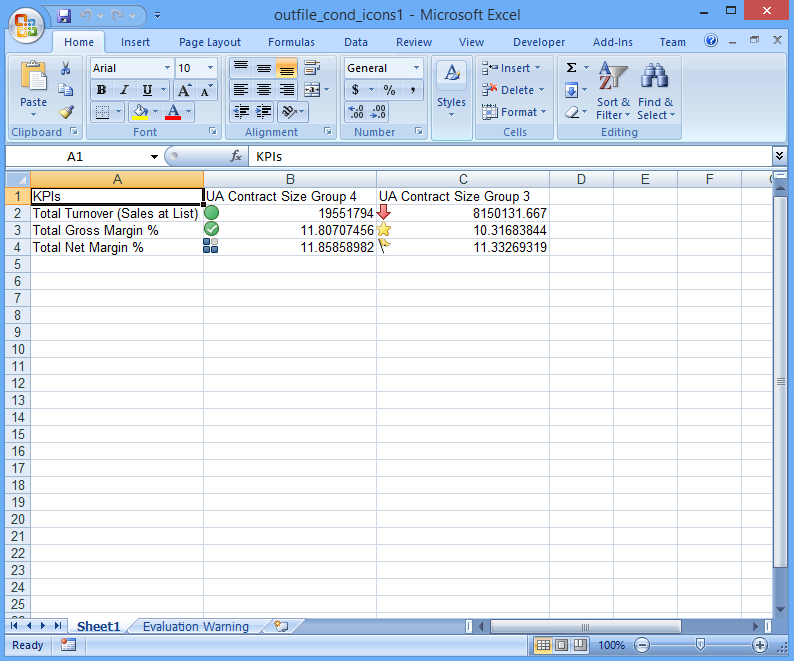Image resolution: width=794 pixels, height=661 pixels.
Task: Select column B header
Action: point(290,179)
